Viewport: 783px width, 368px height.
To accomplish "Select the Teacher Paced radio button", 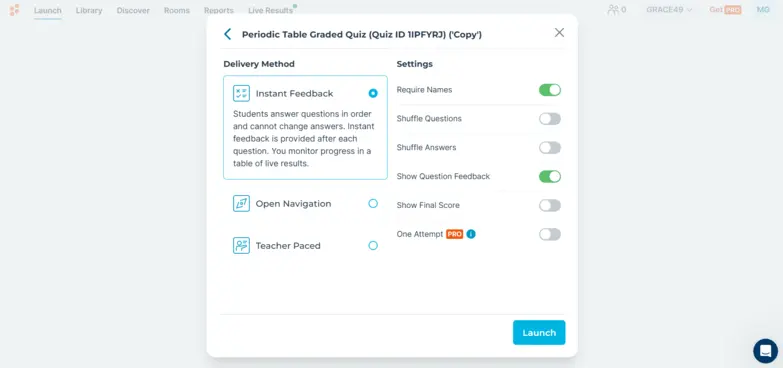I will [x=373, y=245].
